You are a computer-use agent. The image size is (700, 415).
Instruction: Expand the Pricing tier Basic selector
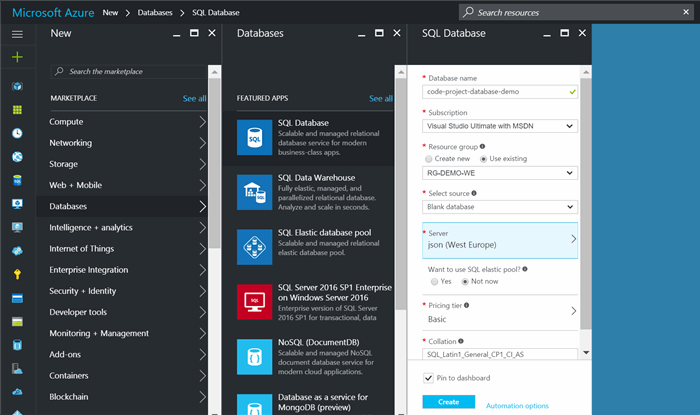click(x=500, y=312)
